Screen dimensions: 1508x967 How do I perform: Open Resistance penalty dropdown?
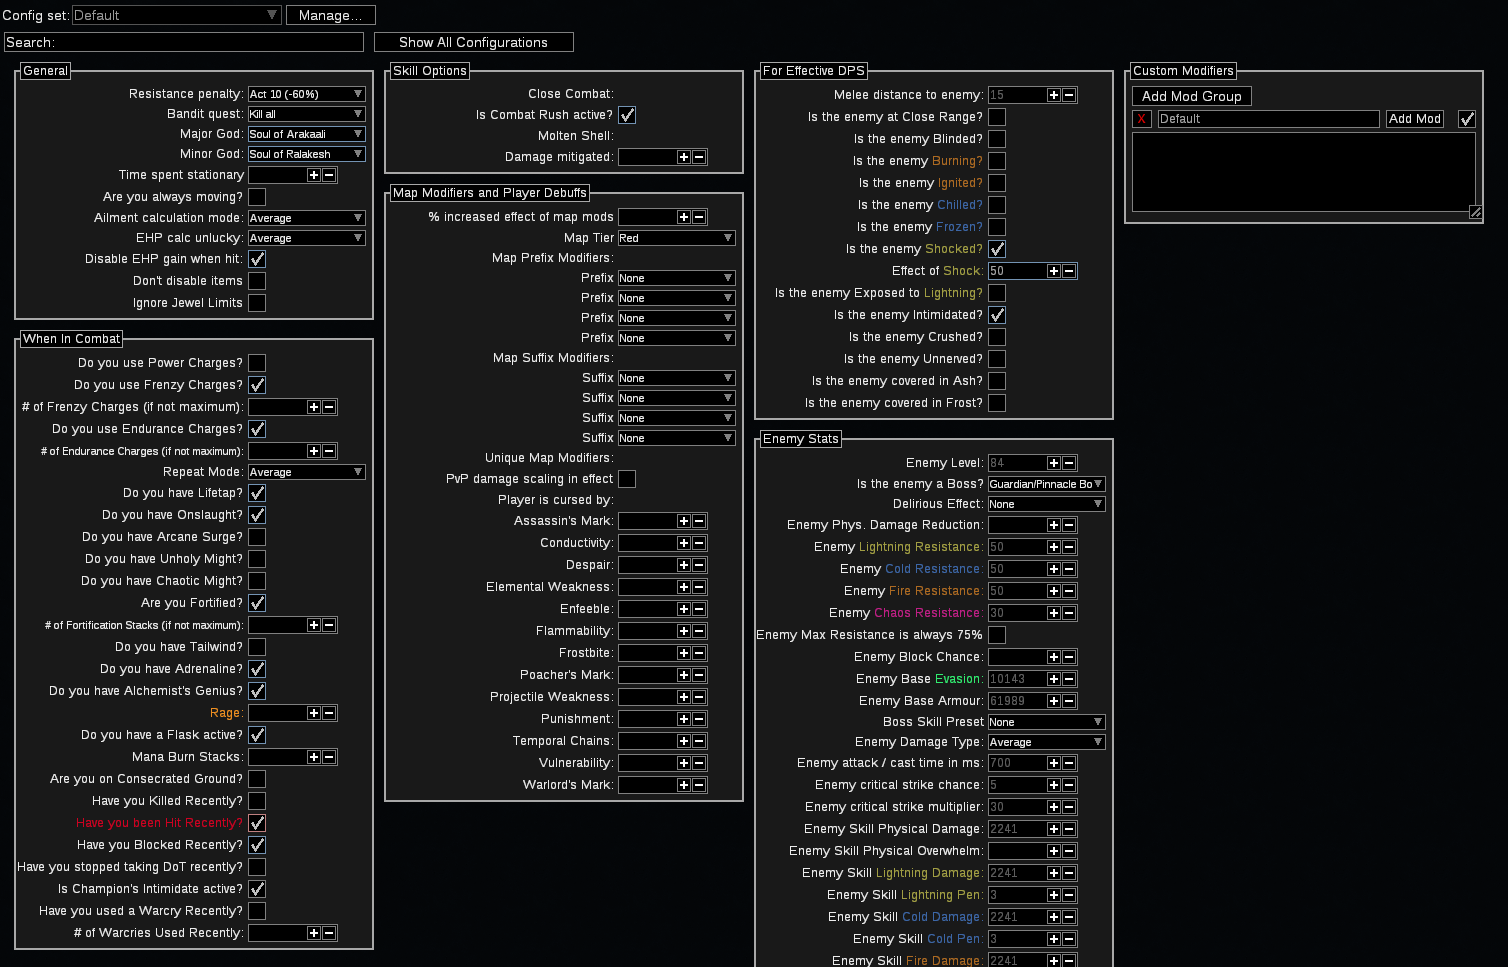(x=307, y=94)
